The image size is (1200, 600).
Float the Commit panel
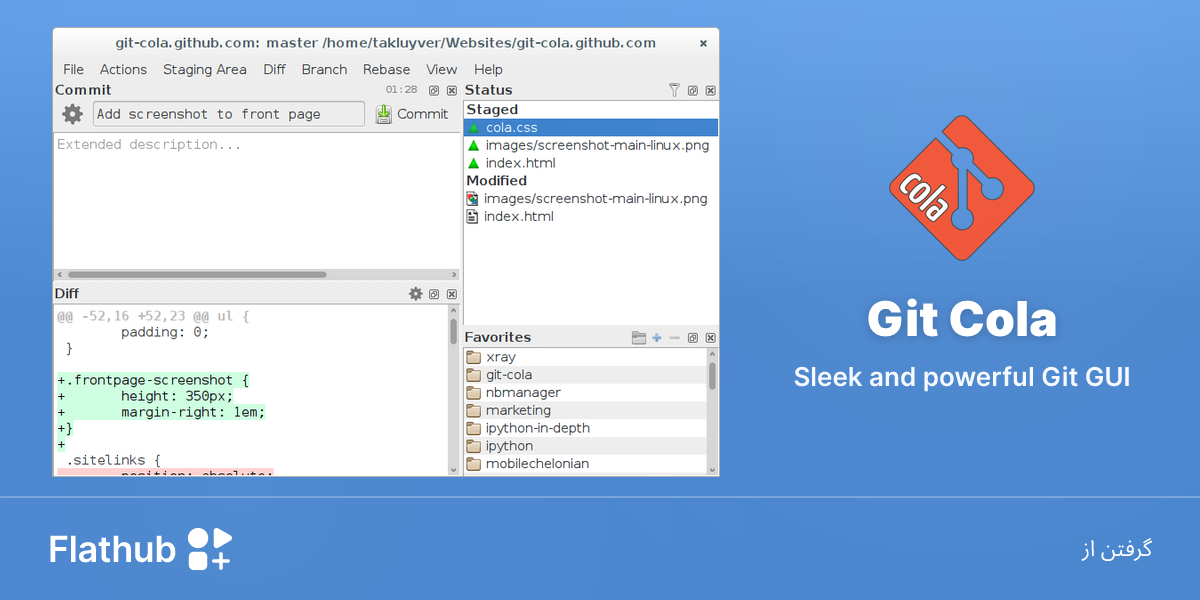434,90
